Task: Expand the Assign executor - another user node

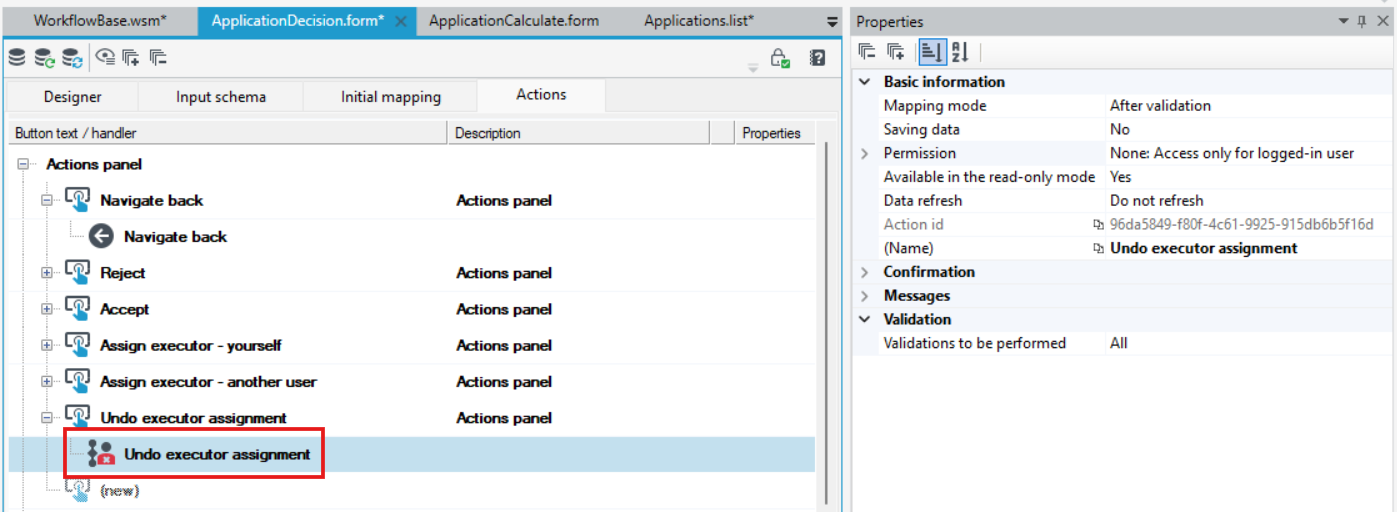Action: coord(46,382)
